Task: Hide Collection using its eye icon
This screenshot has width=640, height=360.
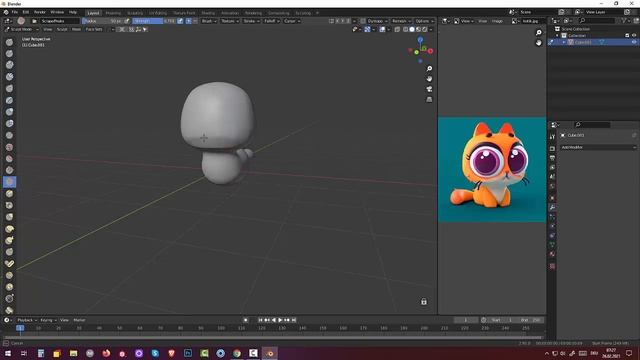Action: [634, 36]
